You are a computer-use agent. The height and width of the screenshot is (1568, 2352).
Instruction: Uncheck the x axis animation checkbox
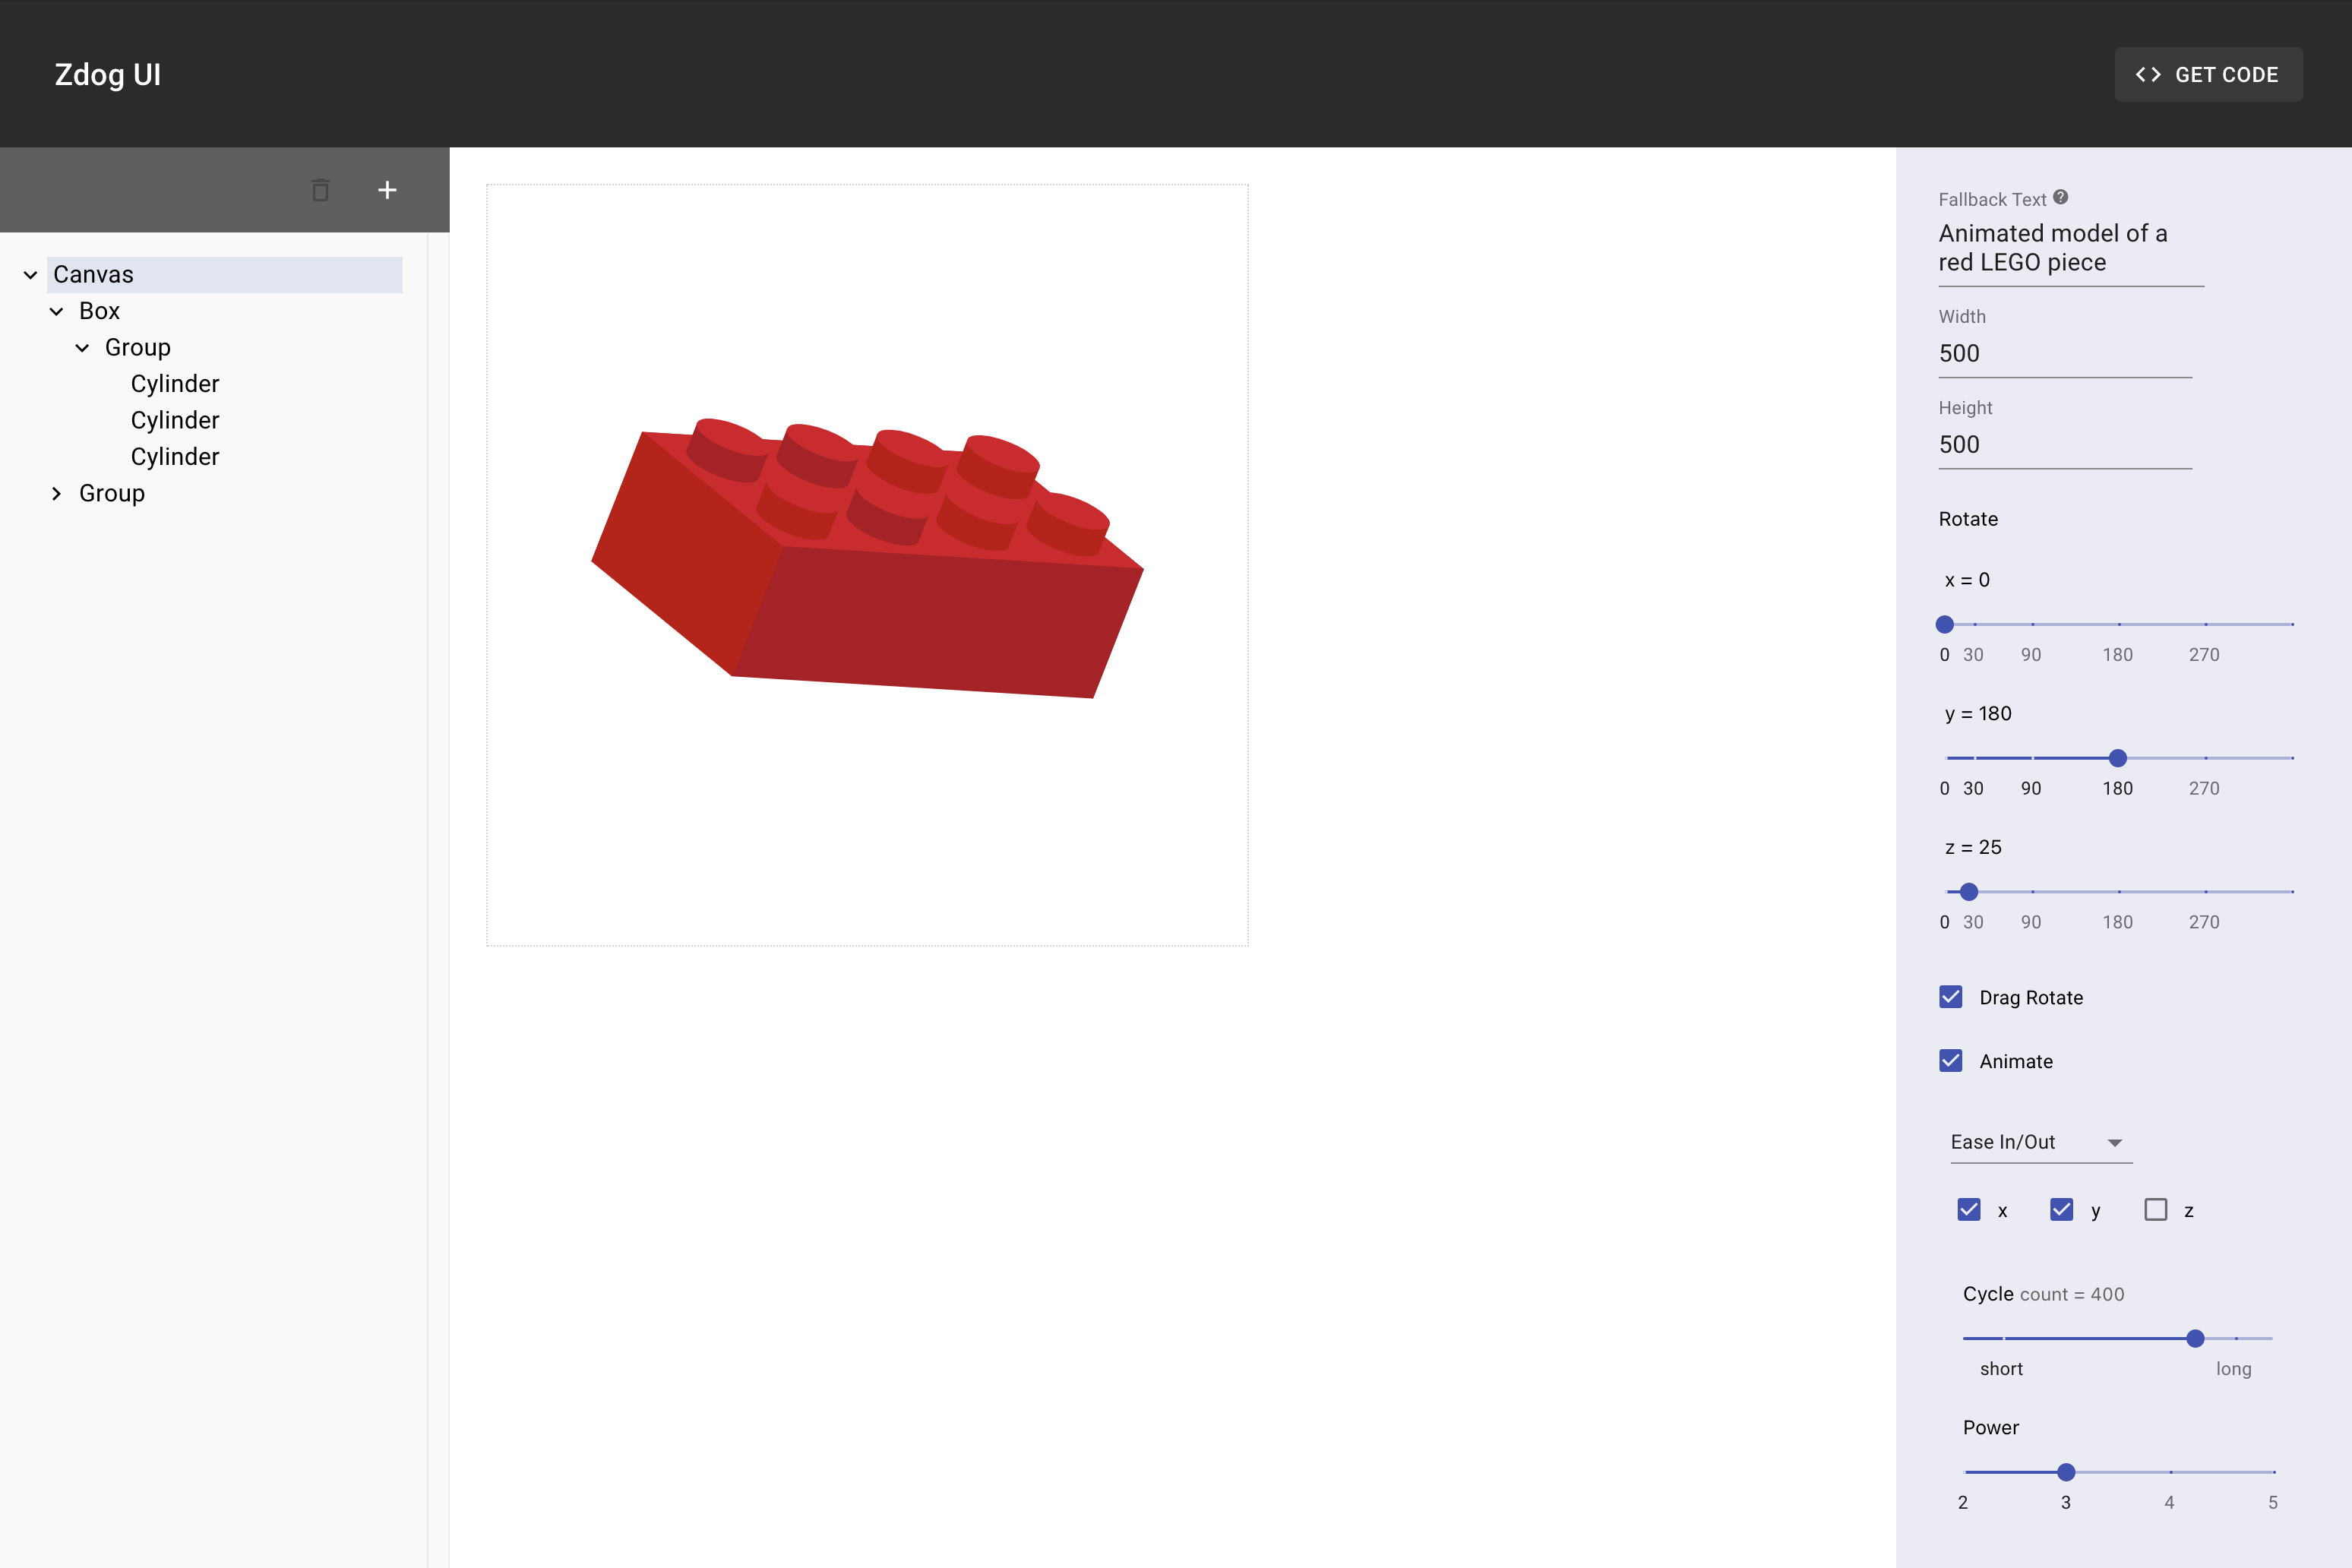1968,1210
